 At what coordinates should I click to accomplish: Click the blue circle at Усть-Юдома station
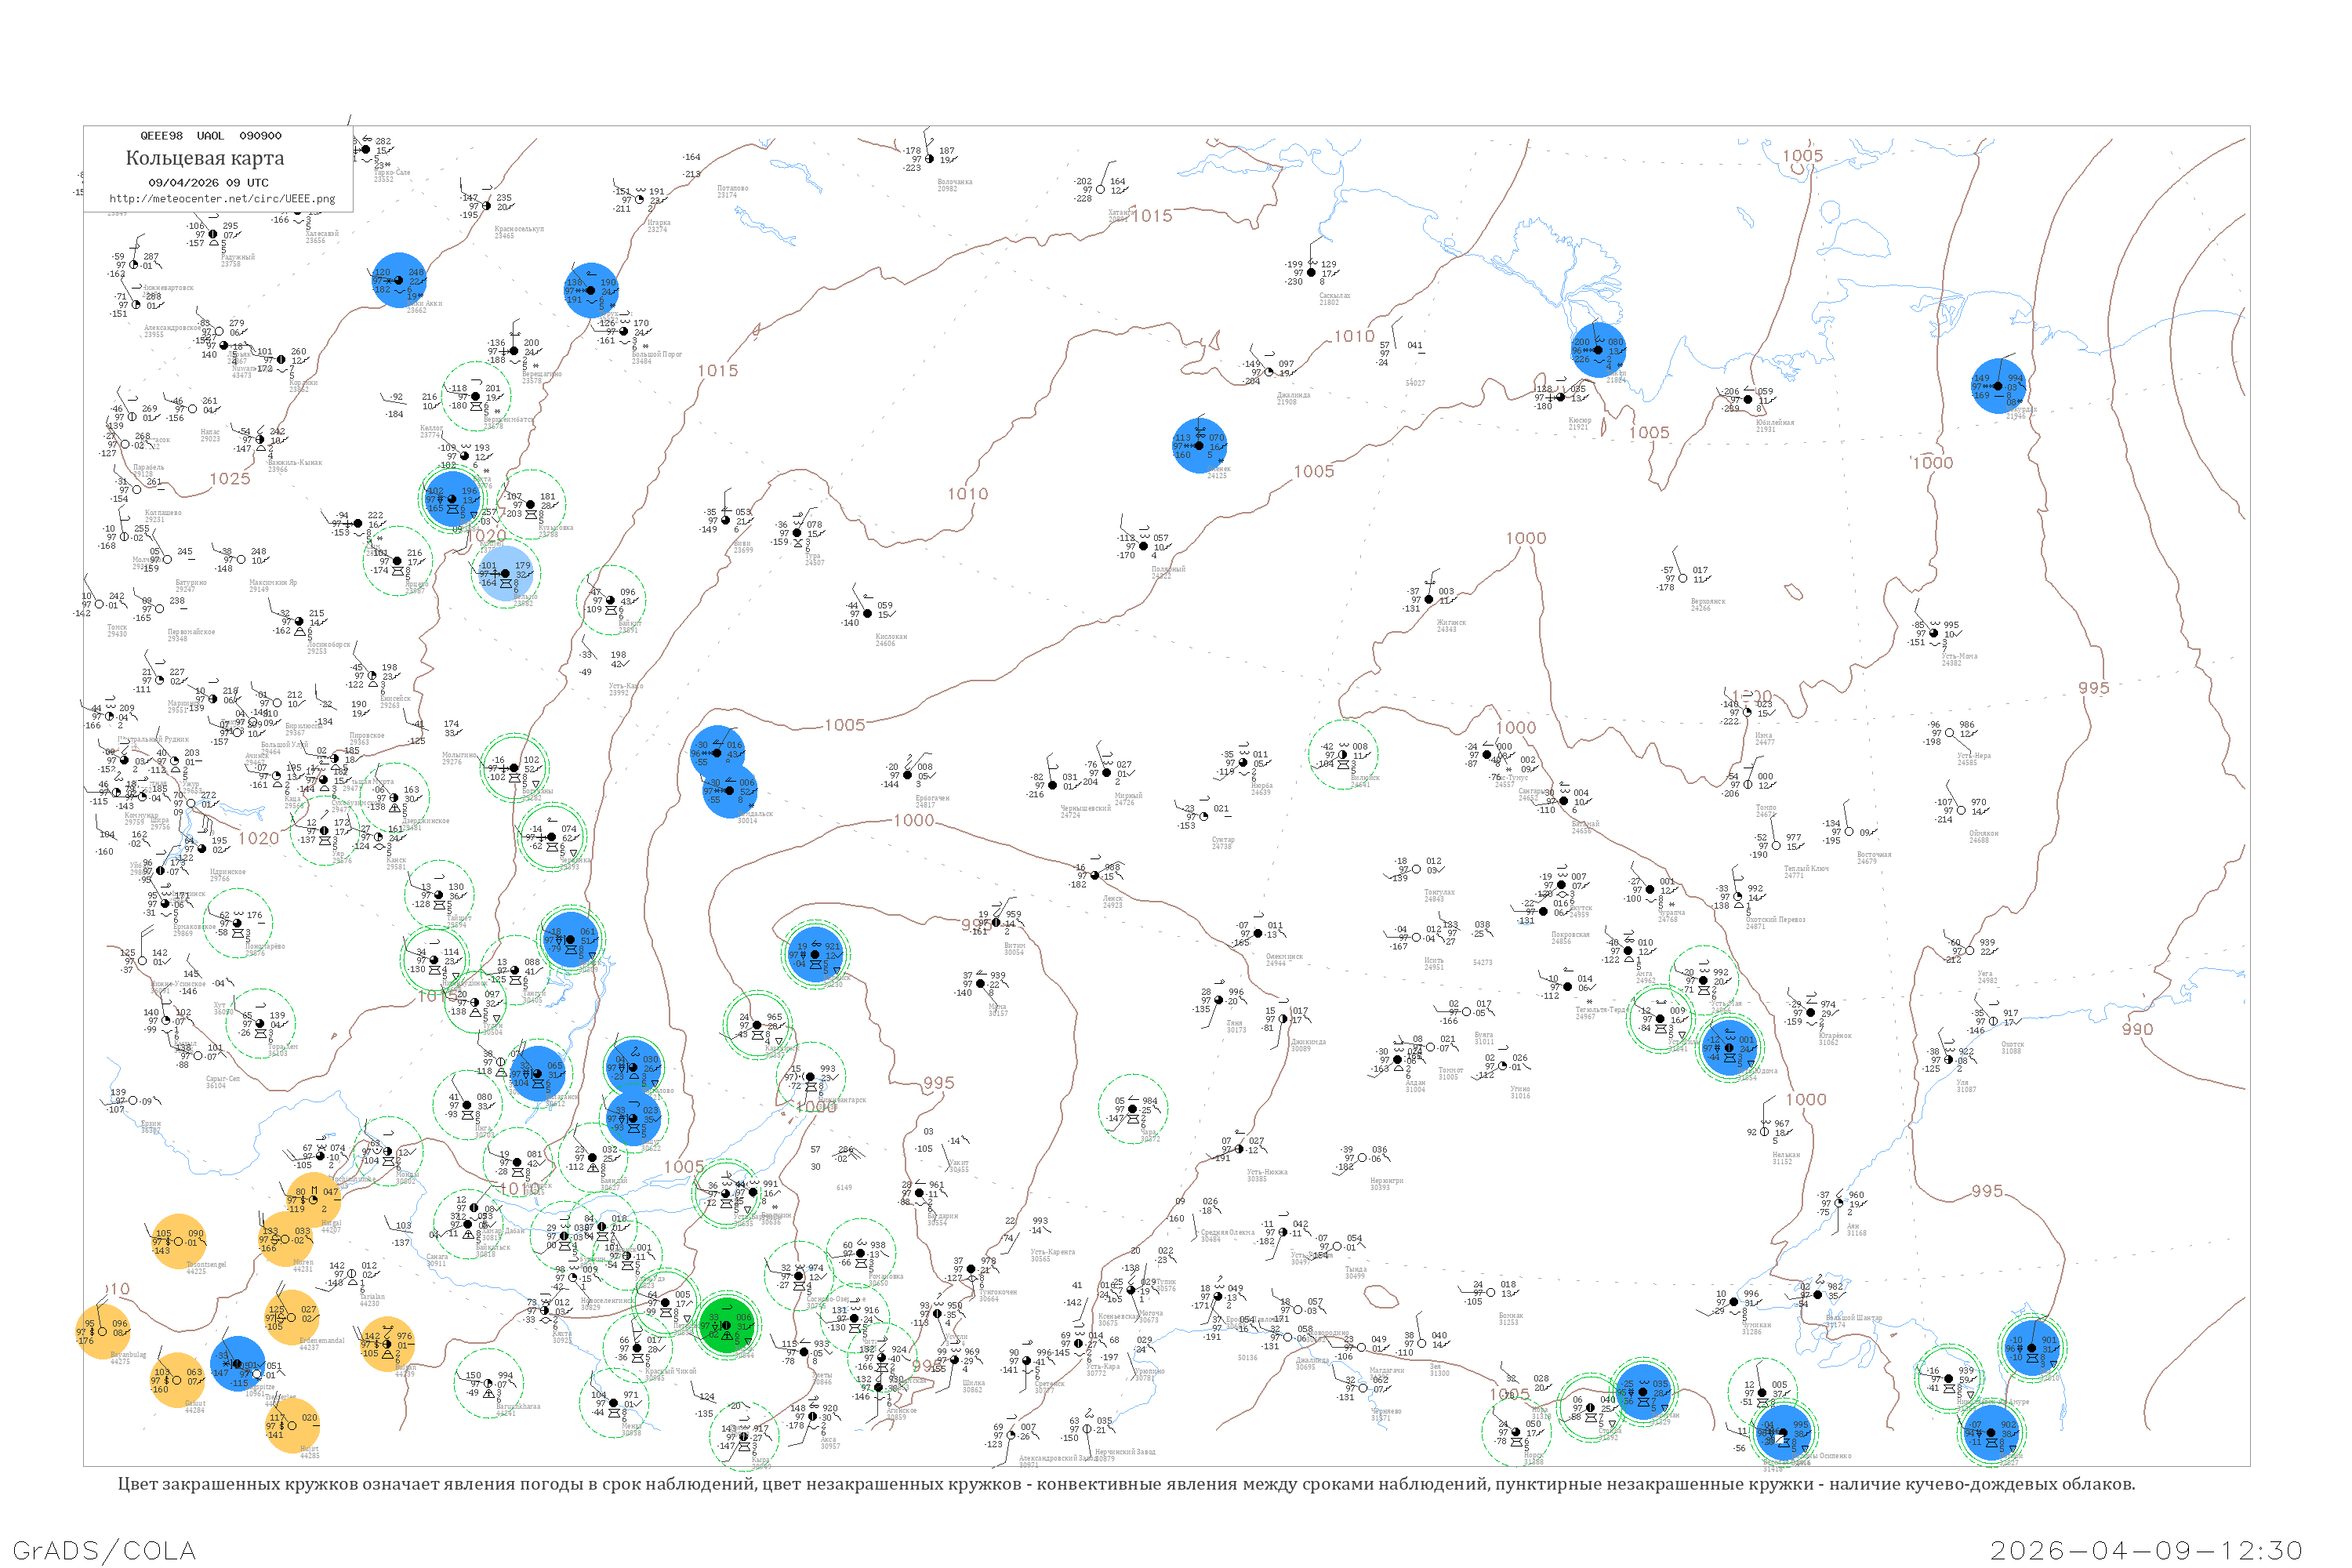tap(1729, 1047)
